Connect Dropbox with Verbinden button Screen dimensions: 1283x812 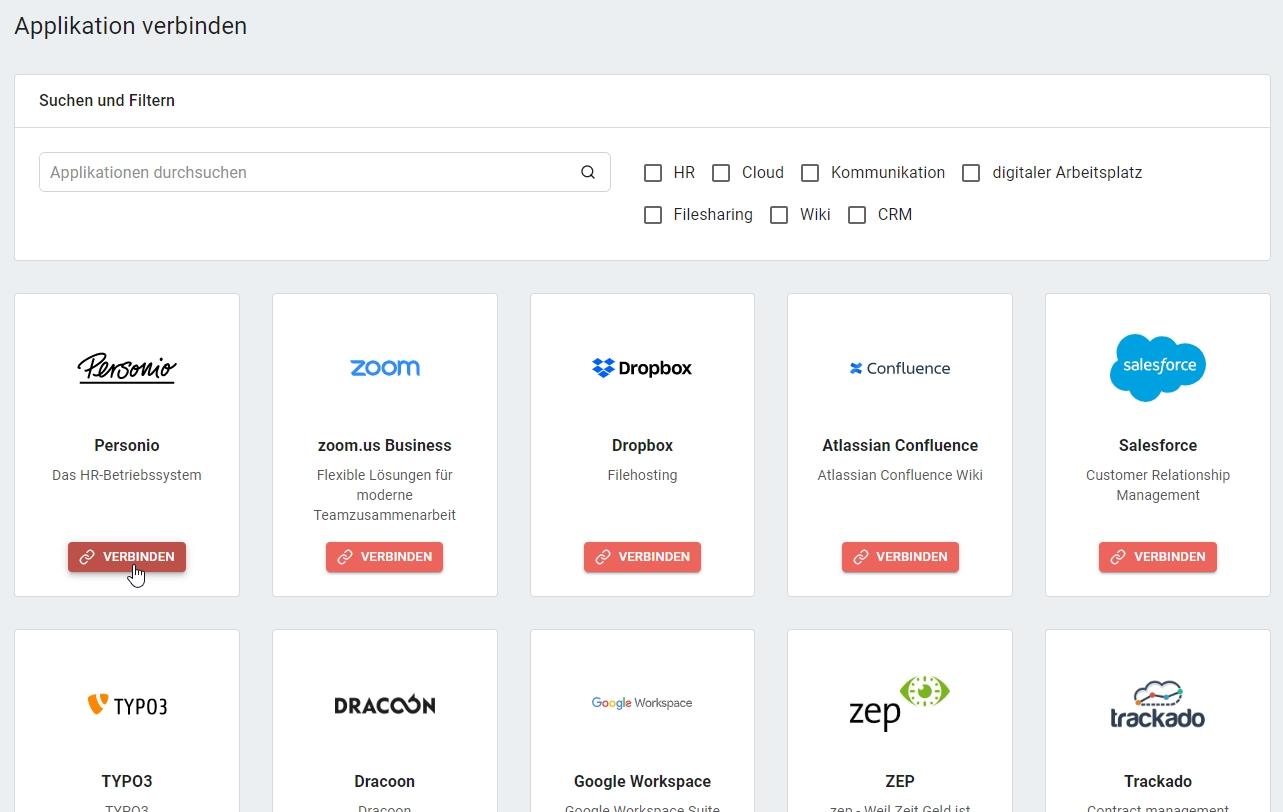pos(642,557)
